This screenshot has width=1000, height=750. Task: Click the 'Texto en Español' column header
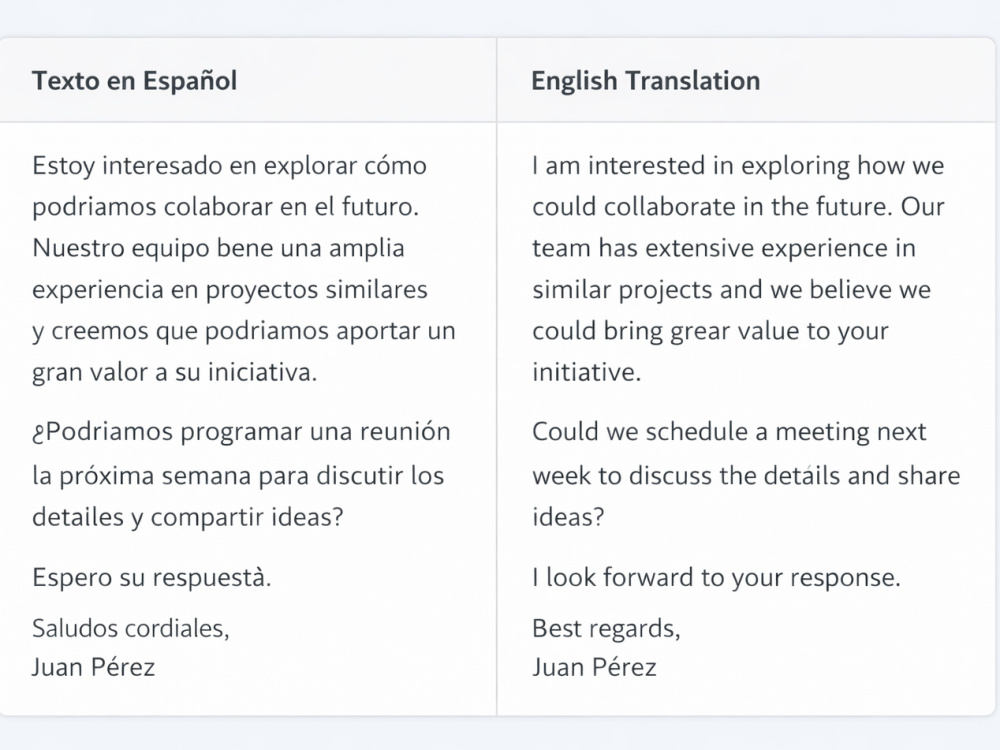coord(135,81)
